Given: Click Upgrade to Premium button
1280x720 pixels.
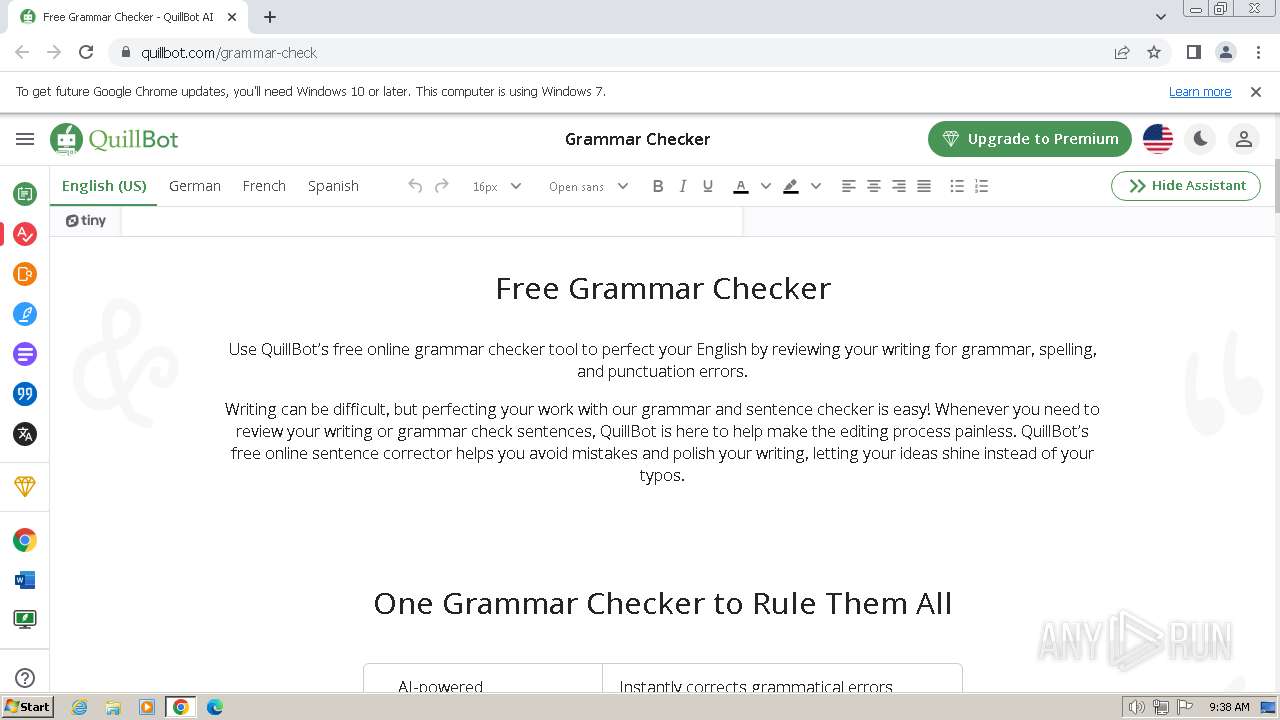Looking at the screenshot, I should click(x=1030, y=139).
